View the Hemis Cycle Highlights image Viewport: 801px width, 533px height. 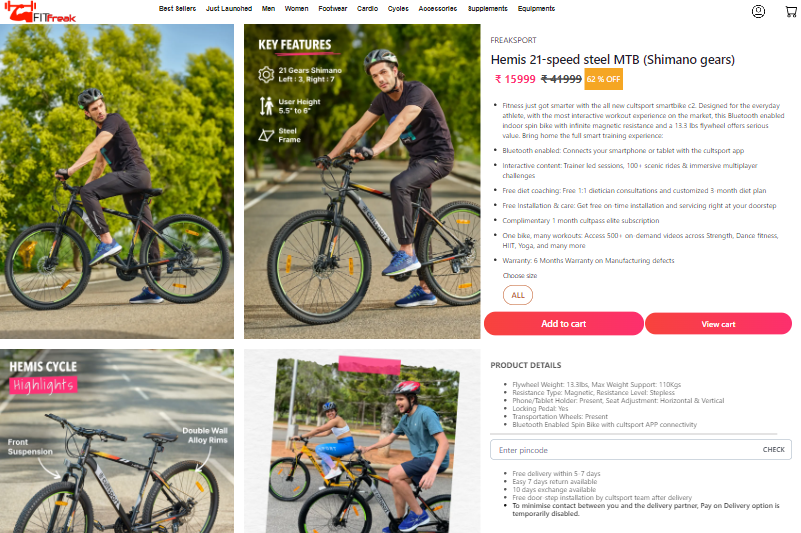(x=117, y=441)
